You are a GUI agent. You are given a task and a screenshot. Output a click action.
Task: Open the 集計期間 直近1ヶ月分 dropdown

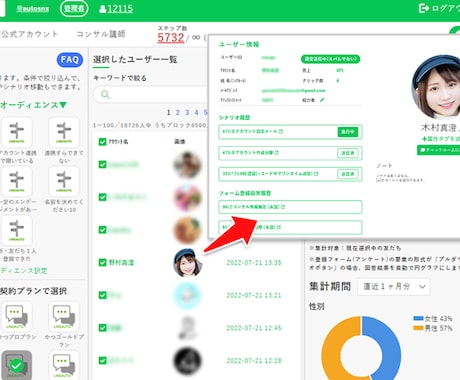point(394,287)
